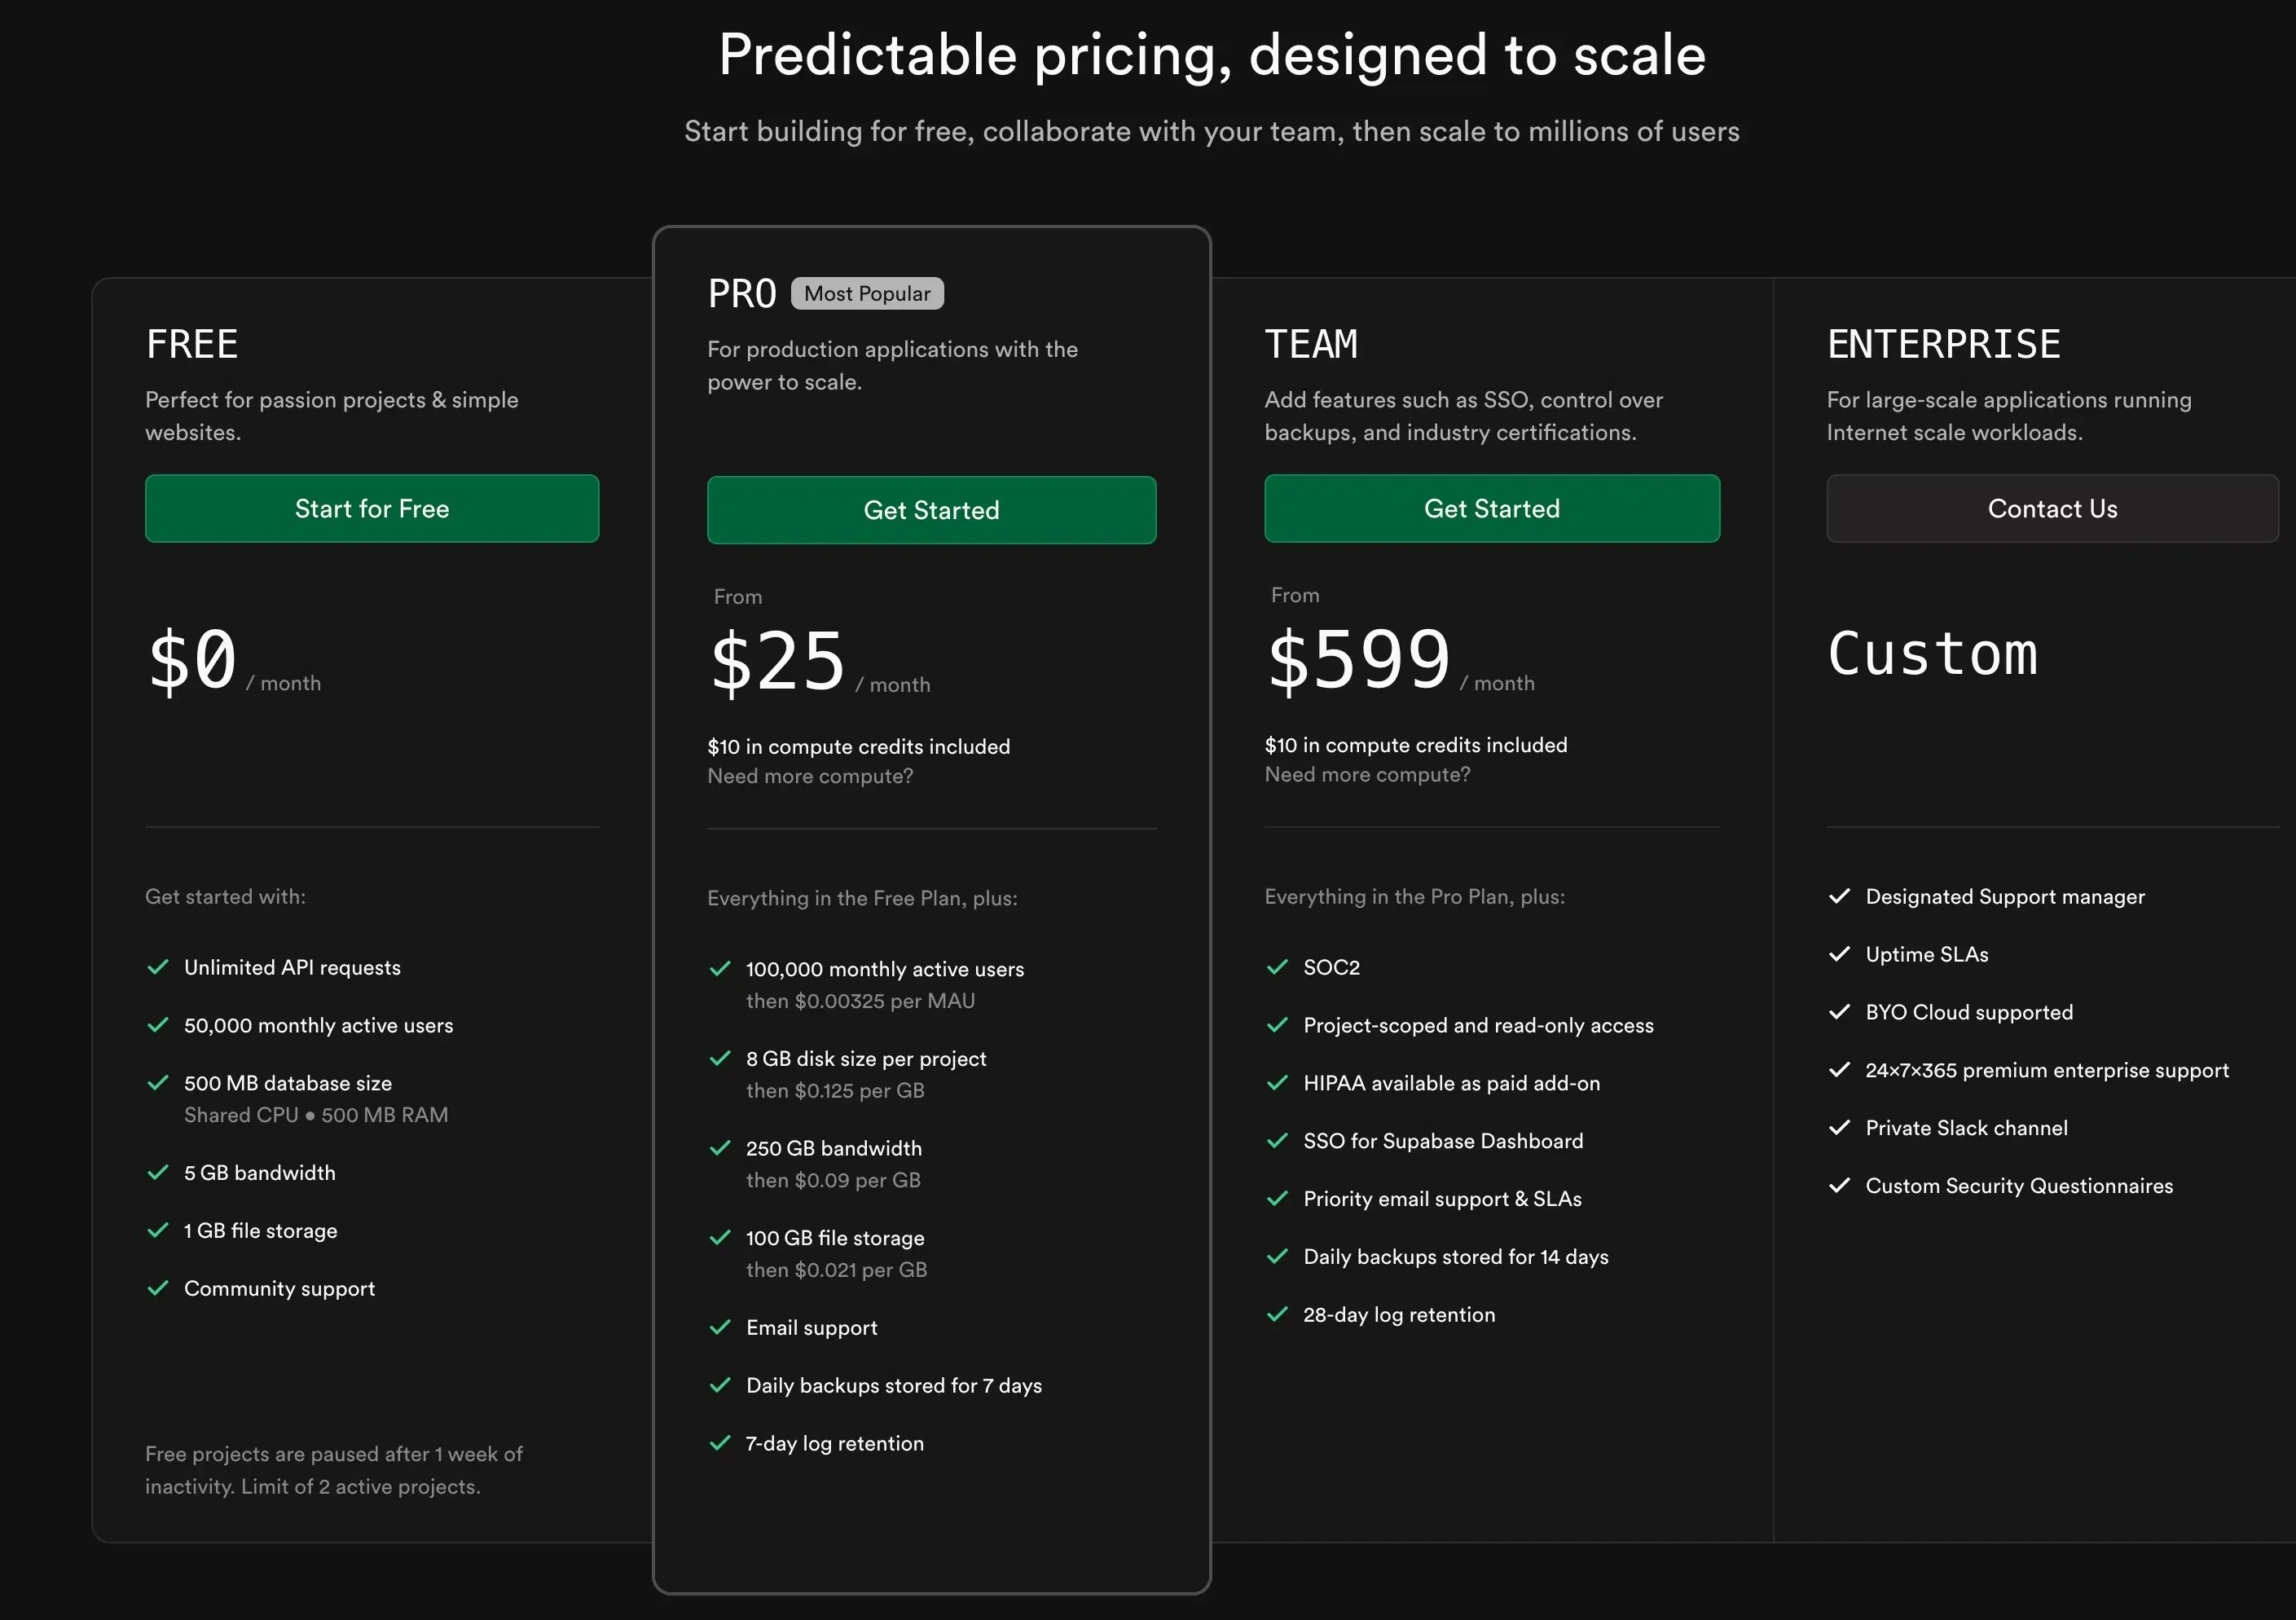Click the checkmark next to 100,000 monthly active users
2296x1620 pixels.
(720, 969)
